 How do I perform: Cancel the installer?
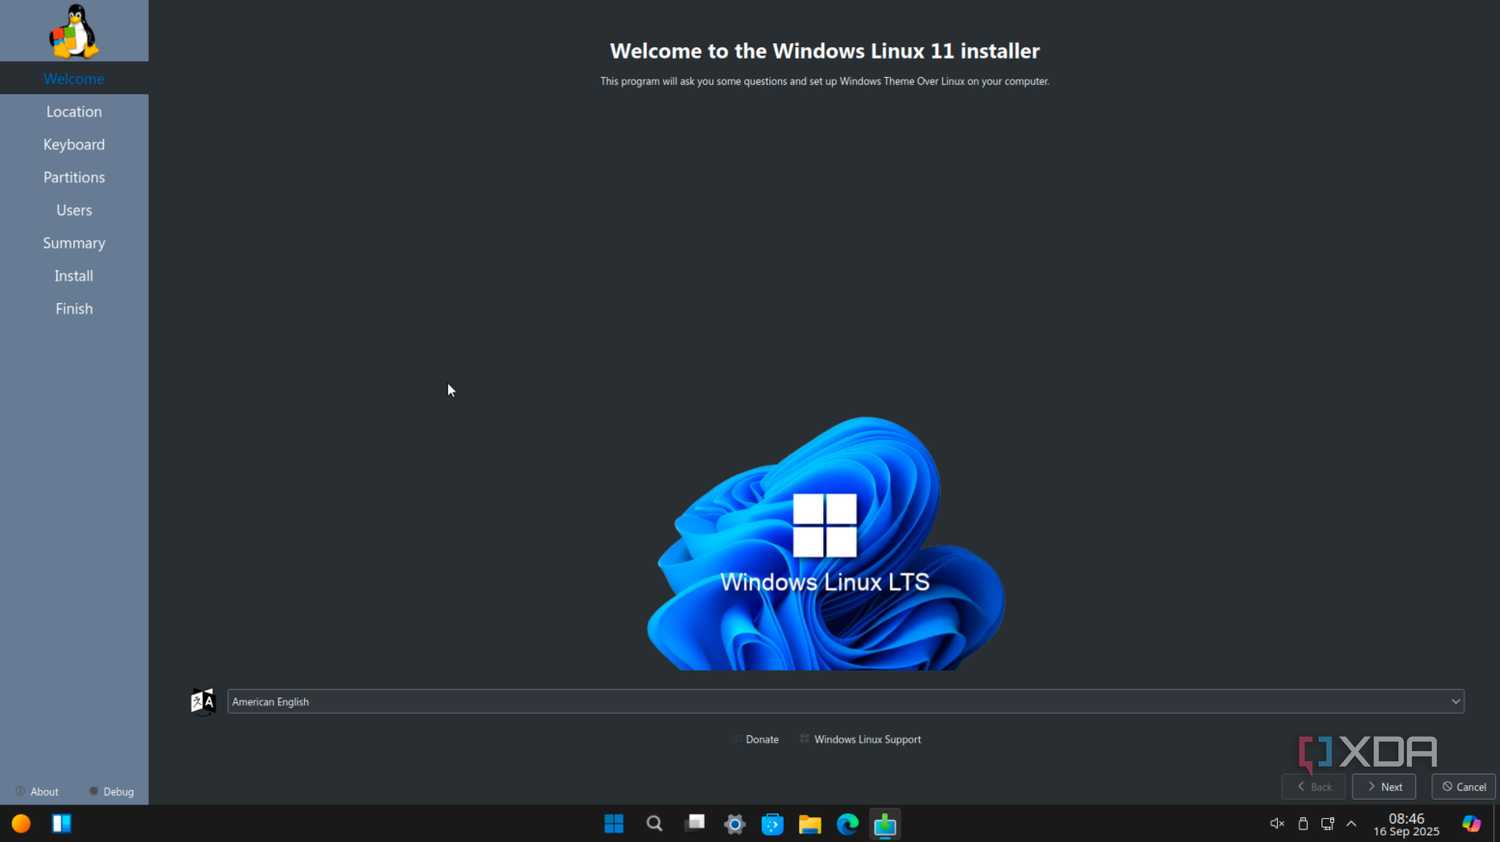click(x=1463, y=787)
